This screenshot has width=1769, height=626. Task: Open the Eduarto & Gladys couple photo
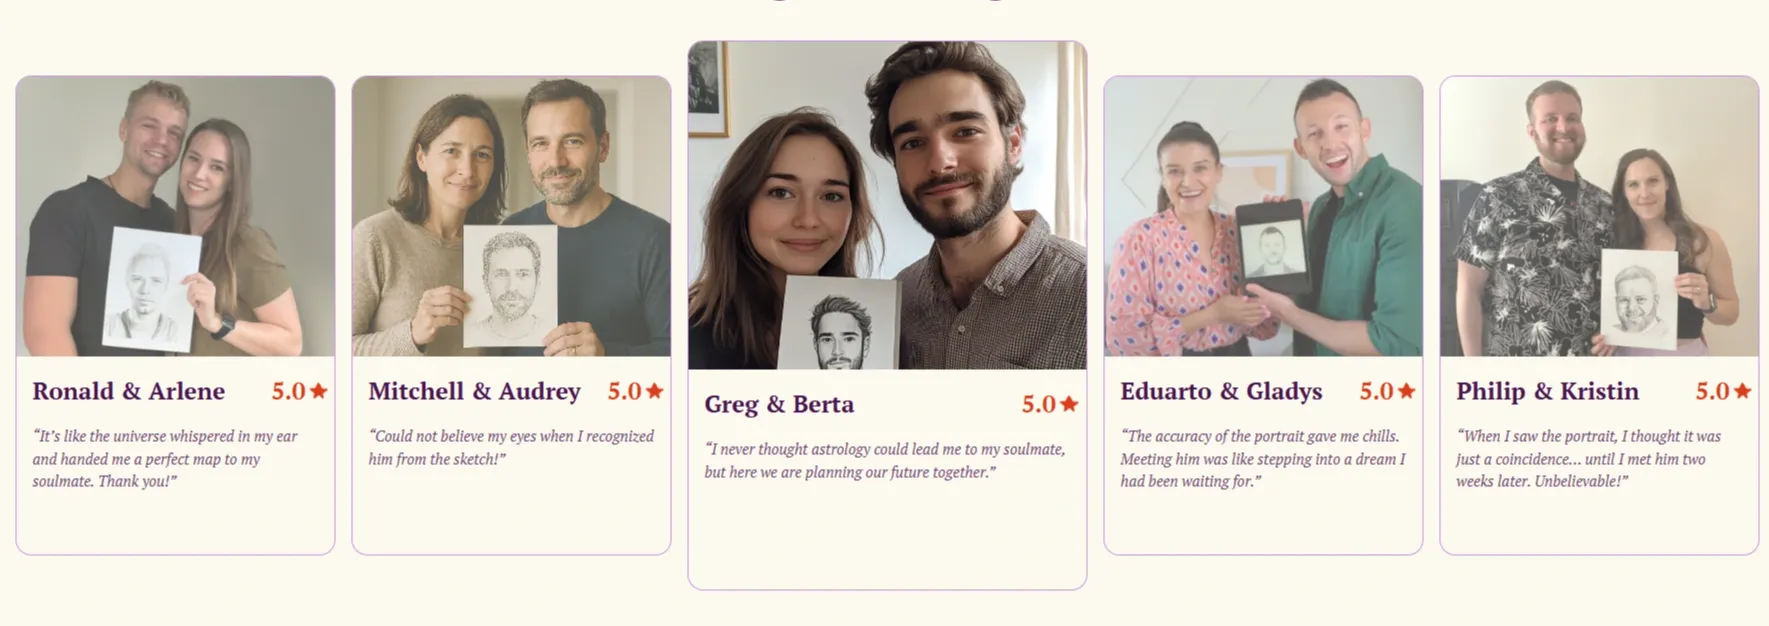pyautogui.click(x=1263, y=216)
